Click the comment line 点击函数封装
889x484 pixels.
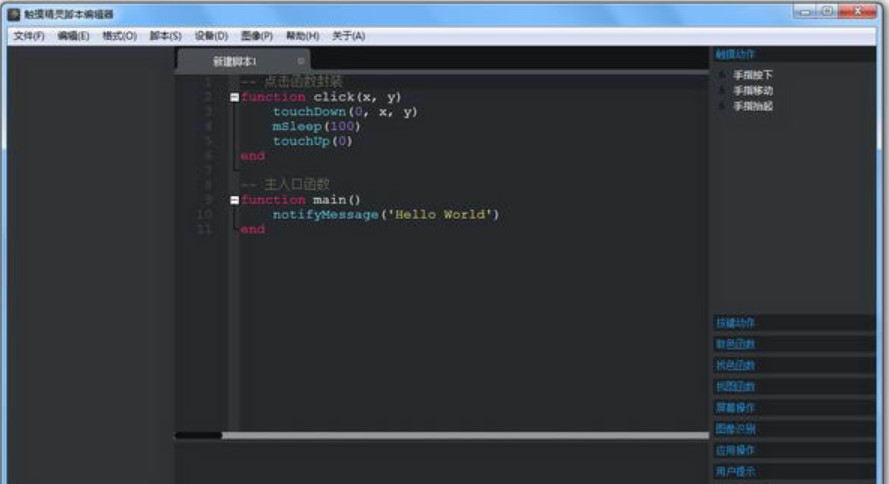pos(291,82)
